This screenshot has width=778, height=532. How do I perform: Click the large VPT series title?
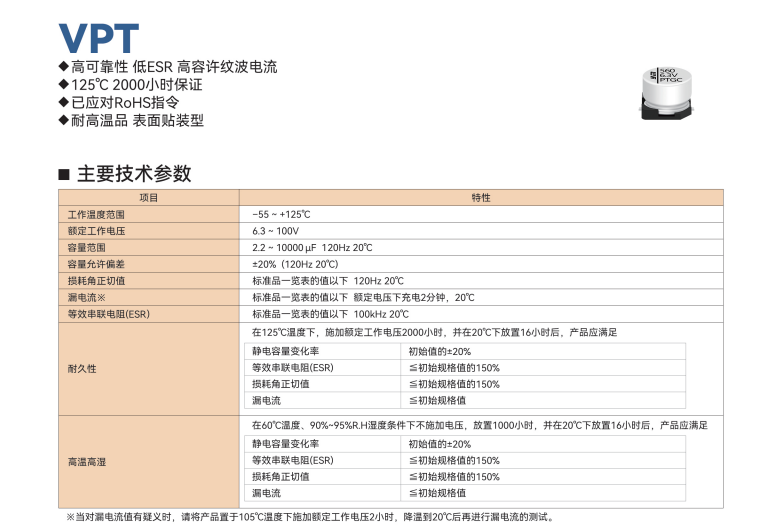[x=98, y=36]
